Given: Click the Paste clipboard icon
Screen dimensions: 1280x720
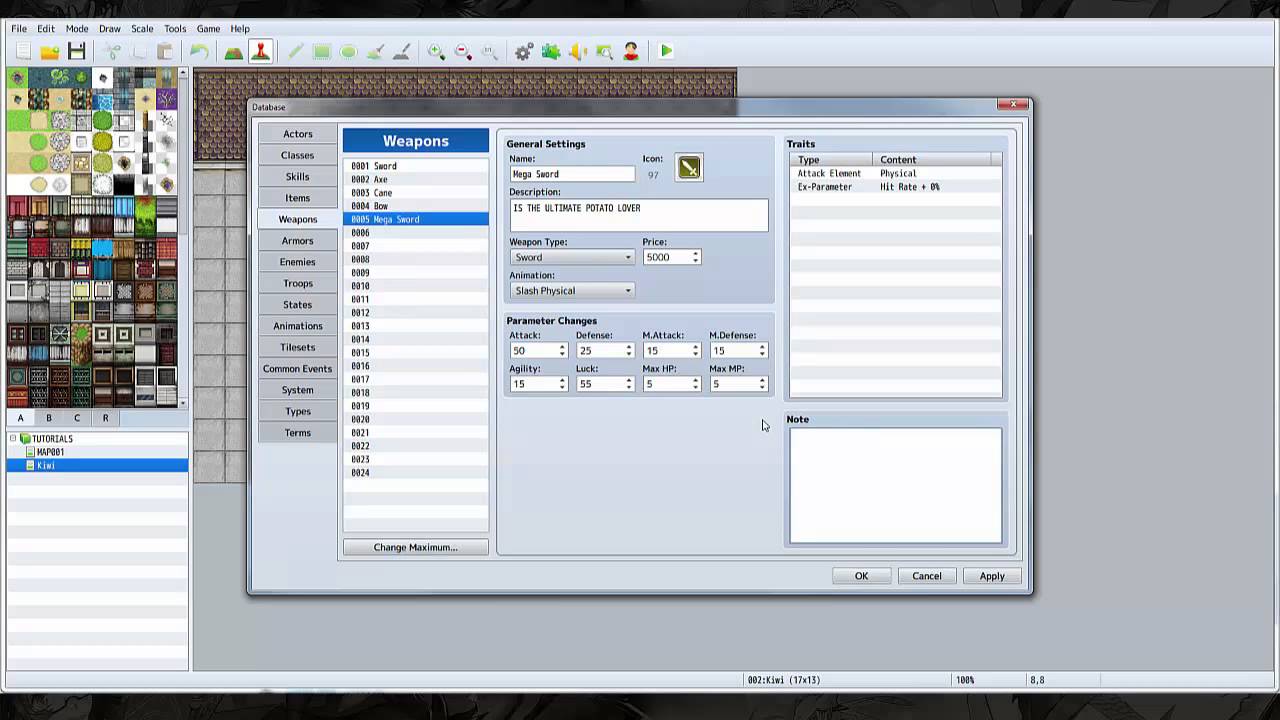Looking at the screenshot, I should tap(165, 51).
